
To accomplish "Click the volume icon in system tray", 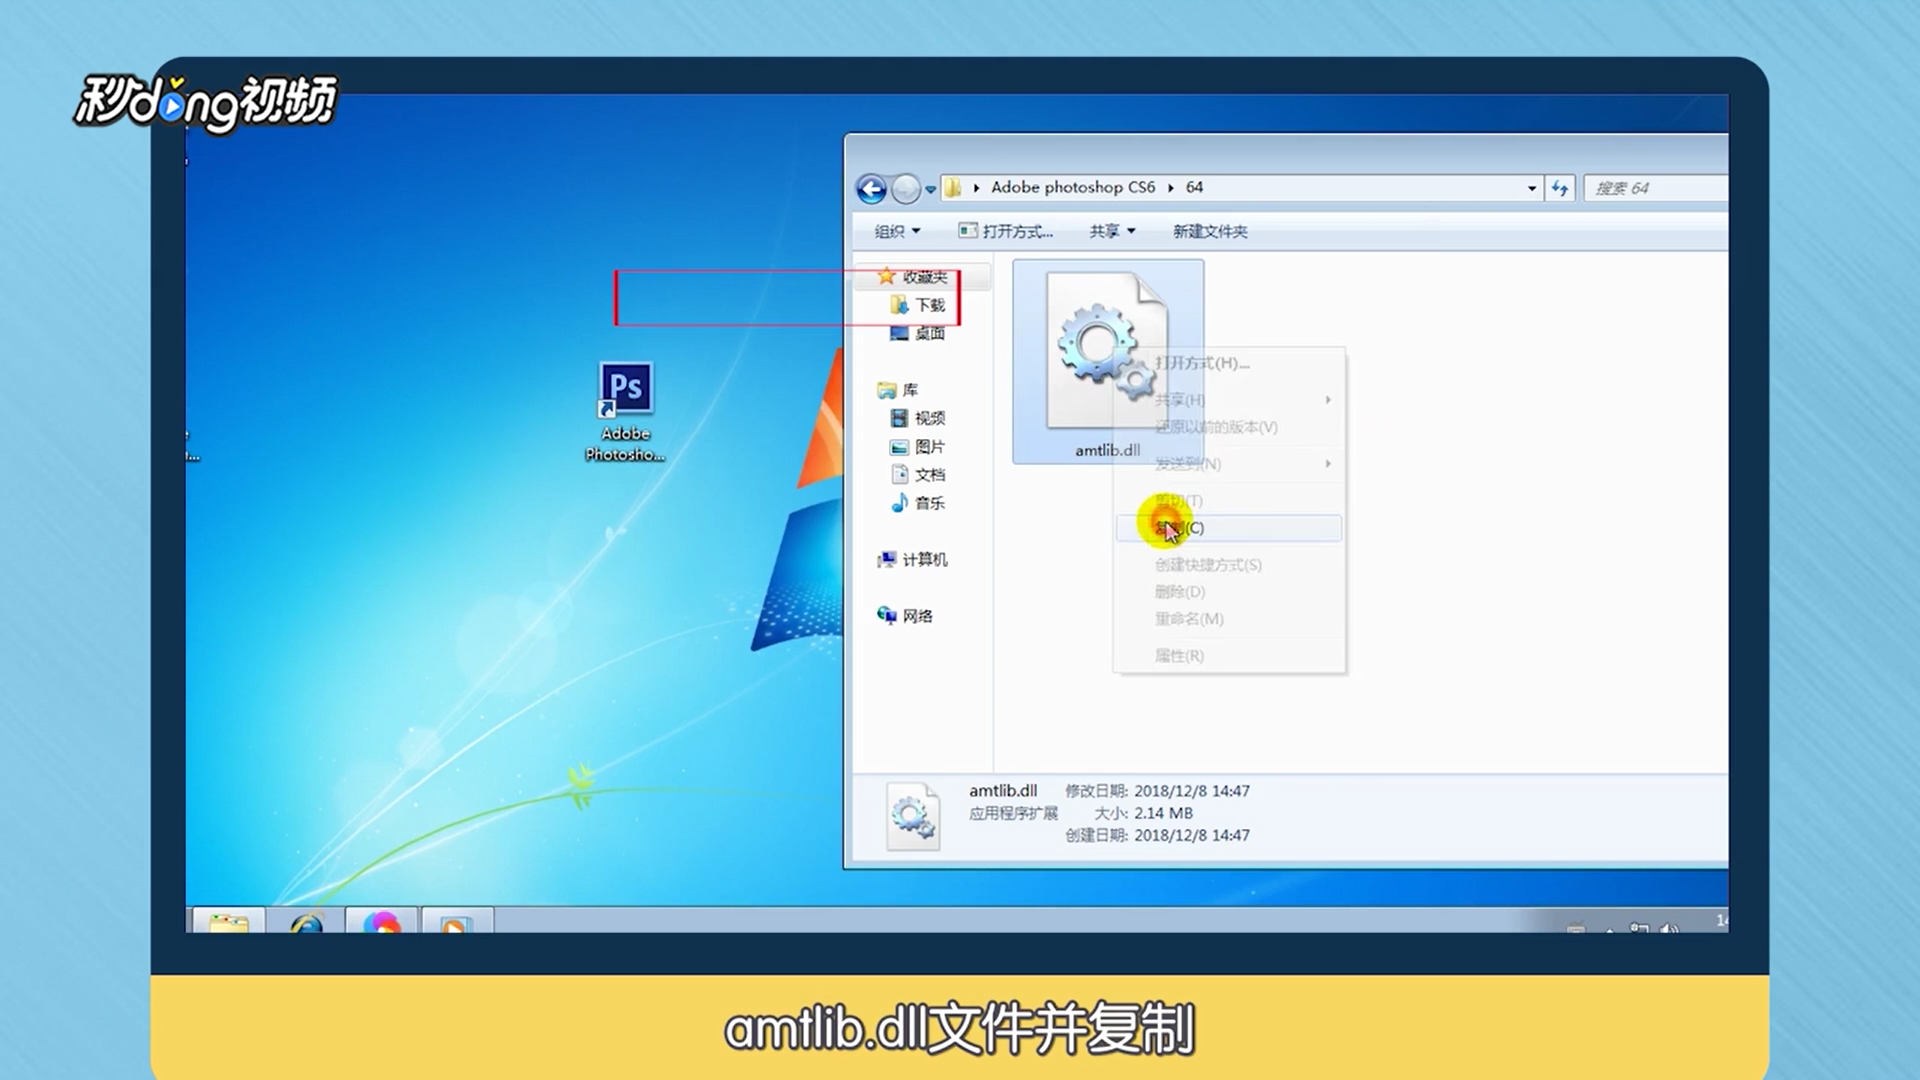I will 1668,929.
